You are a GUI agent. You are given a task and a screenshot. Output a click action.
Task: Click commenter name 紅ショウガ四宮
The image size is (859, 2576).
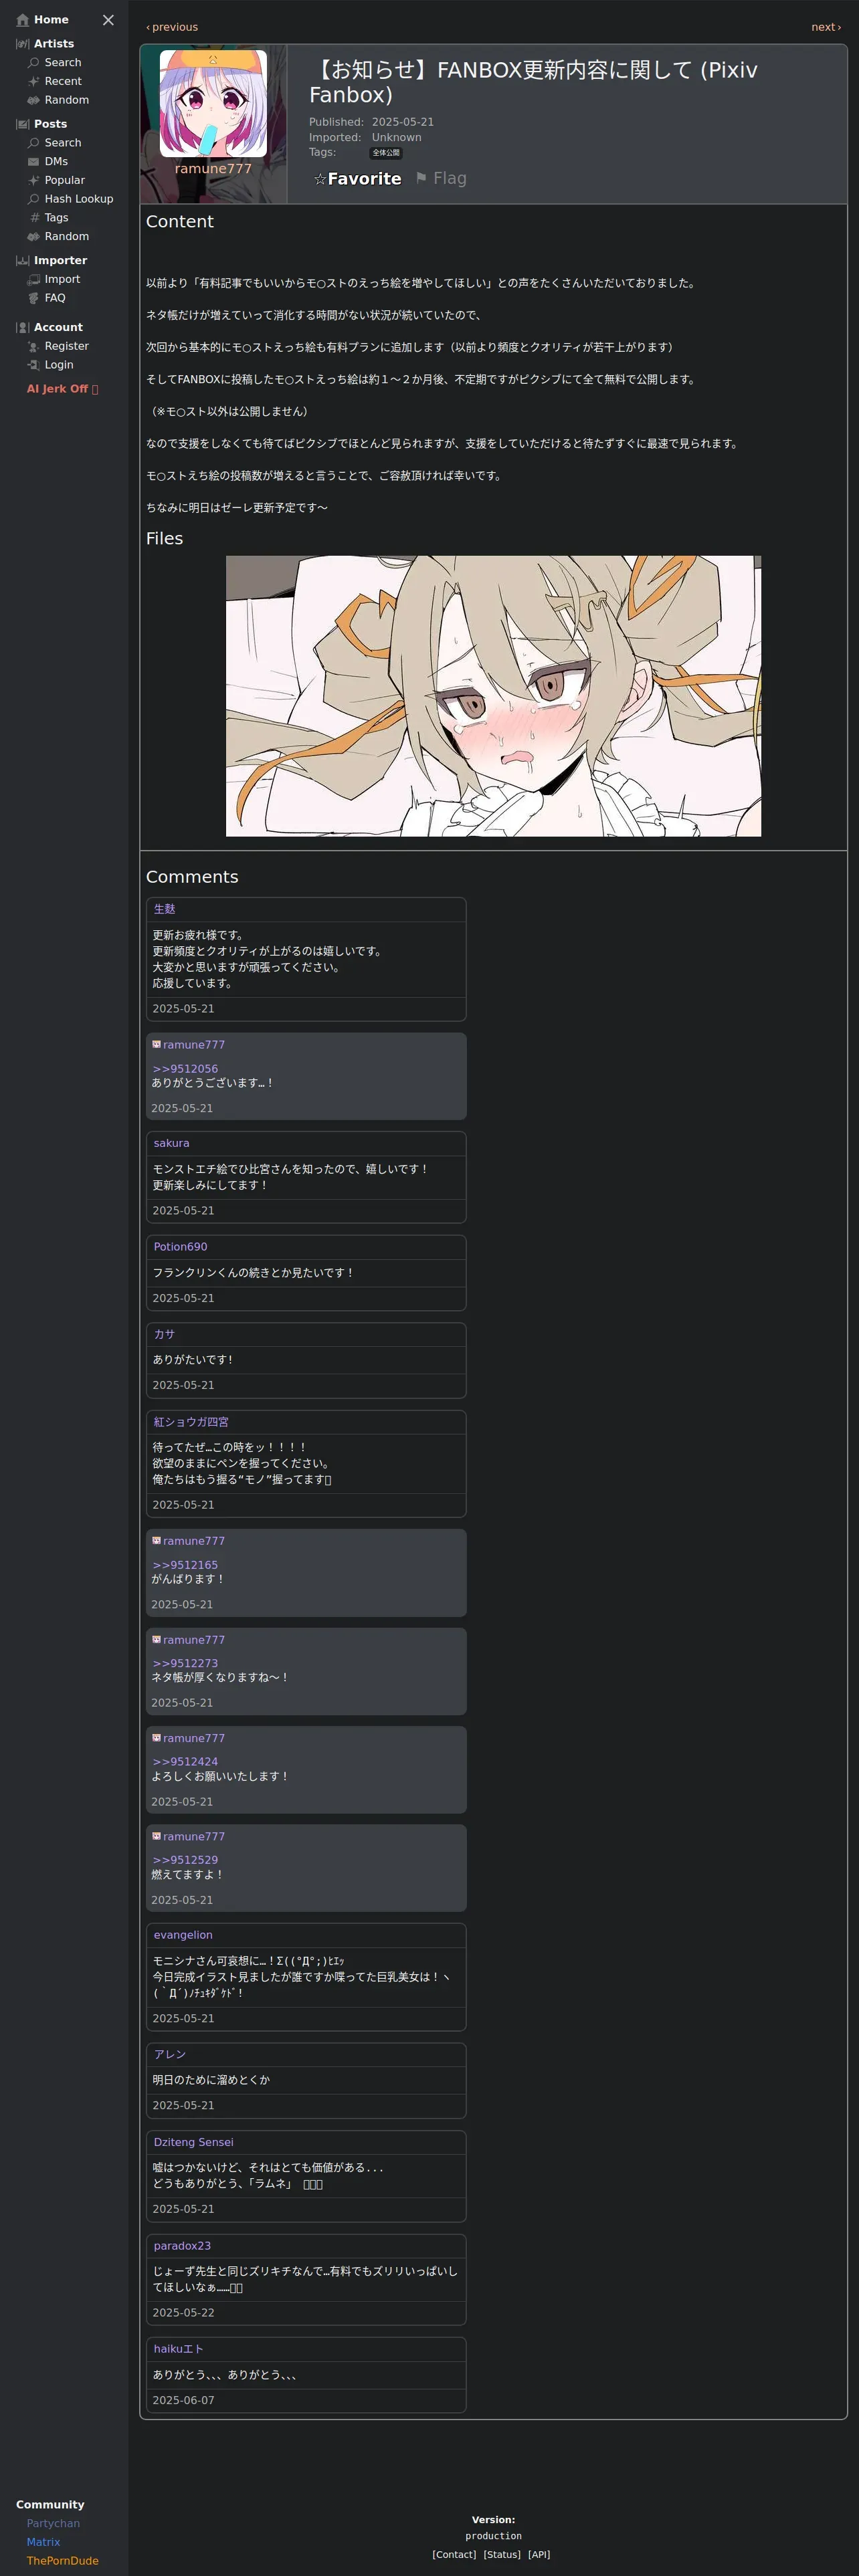(191, 1422)
